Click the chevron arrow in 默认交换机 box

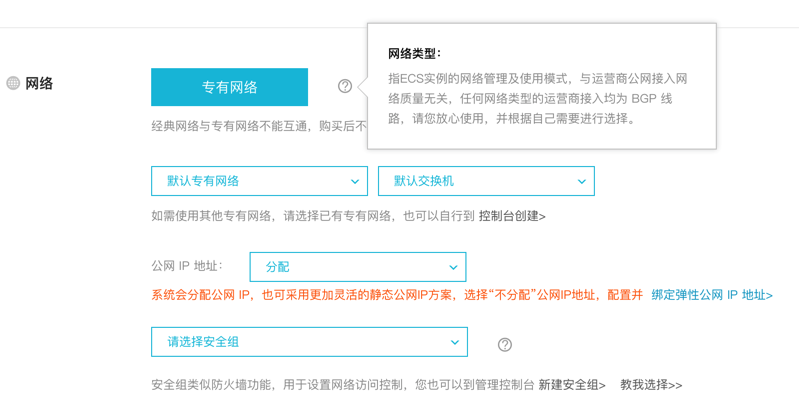581,181
